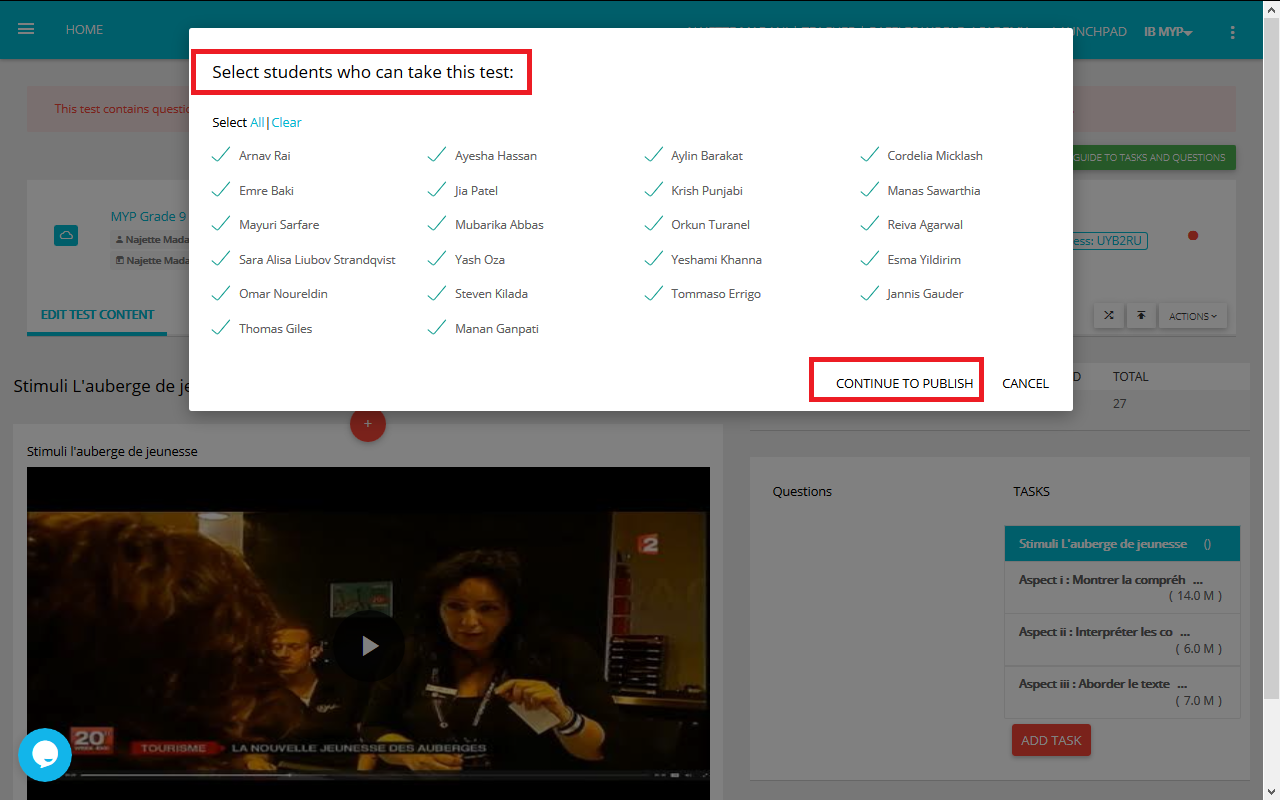The image size is (1280, 800).
Task: Open the vertical three-dot options menu
Action: pos(1232,32)
